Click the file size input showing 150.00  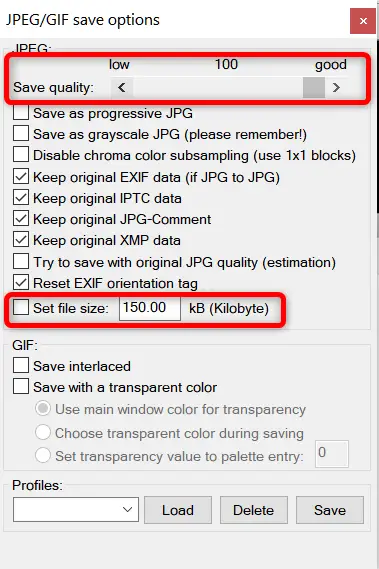coord(150,308)
